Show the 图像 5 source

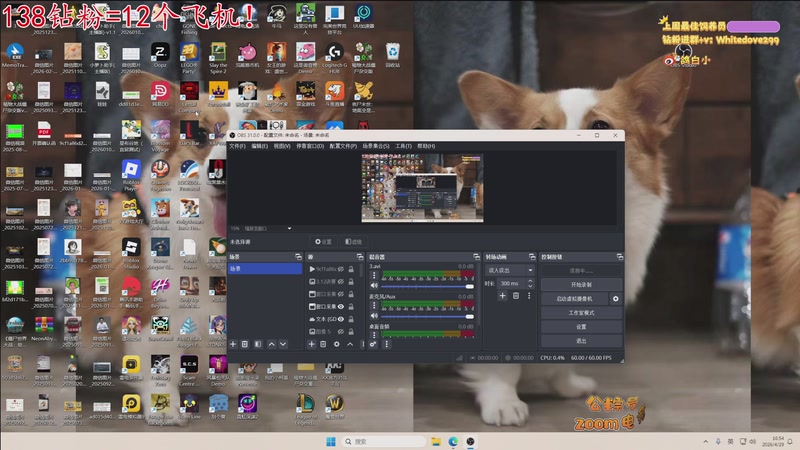coord(341,332)
